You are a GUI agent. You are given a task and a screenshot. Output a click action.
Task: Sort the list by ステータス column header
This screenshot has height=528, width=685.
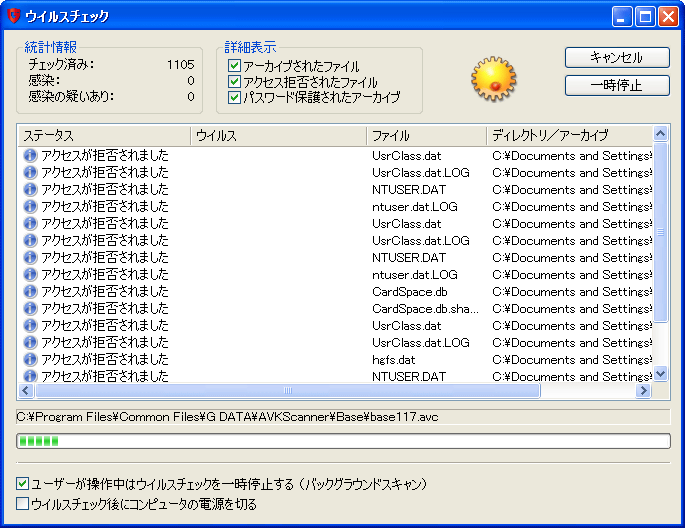104,135
